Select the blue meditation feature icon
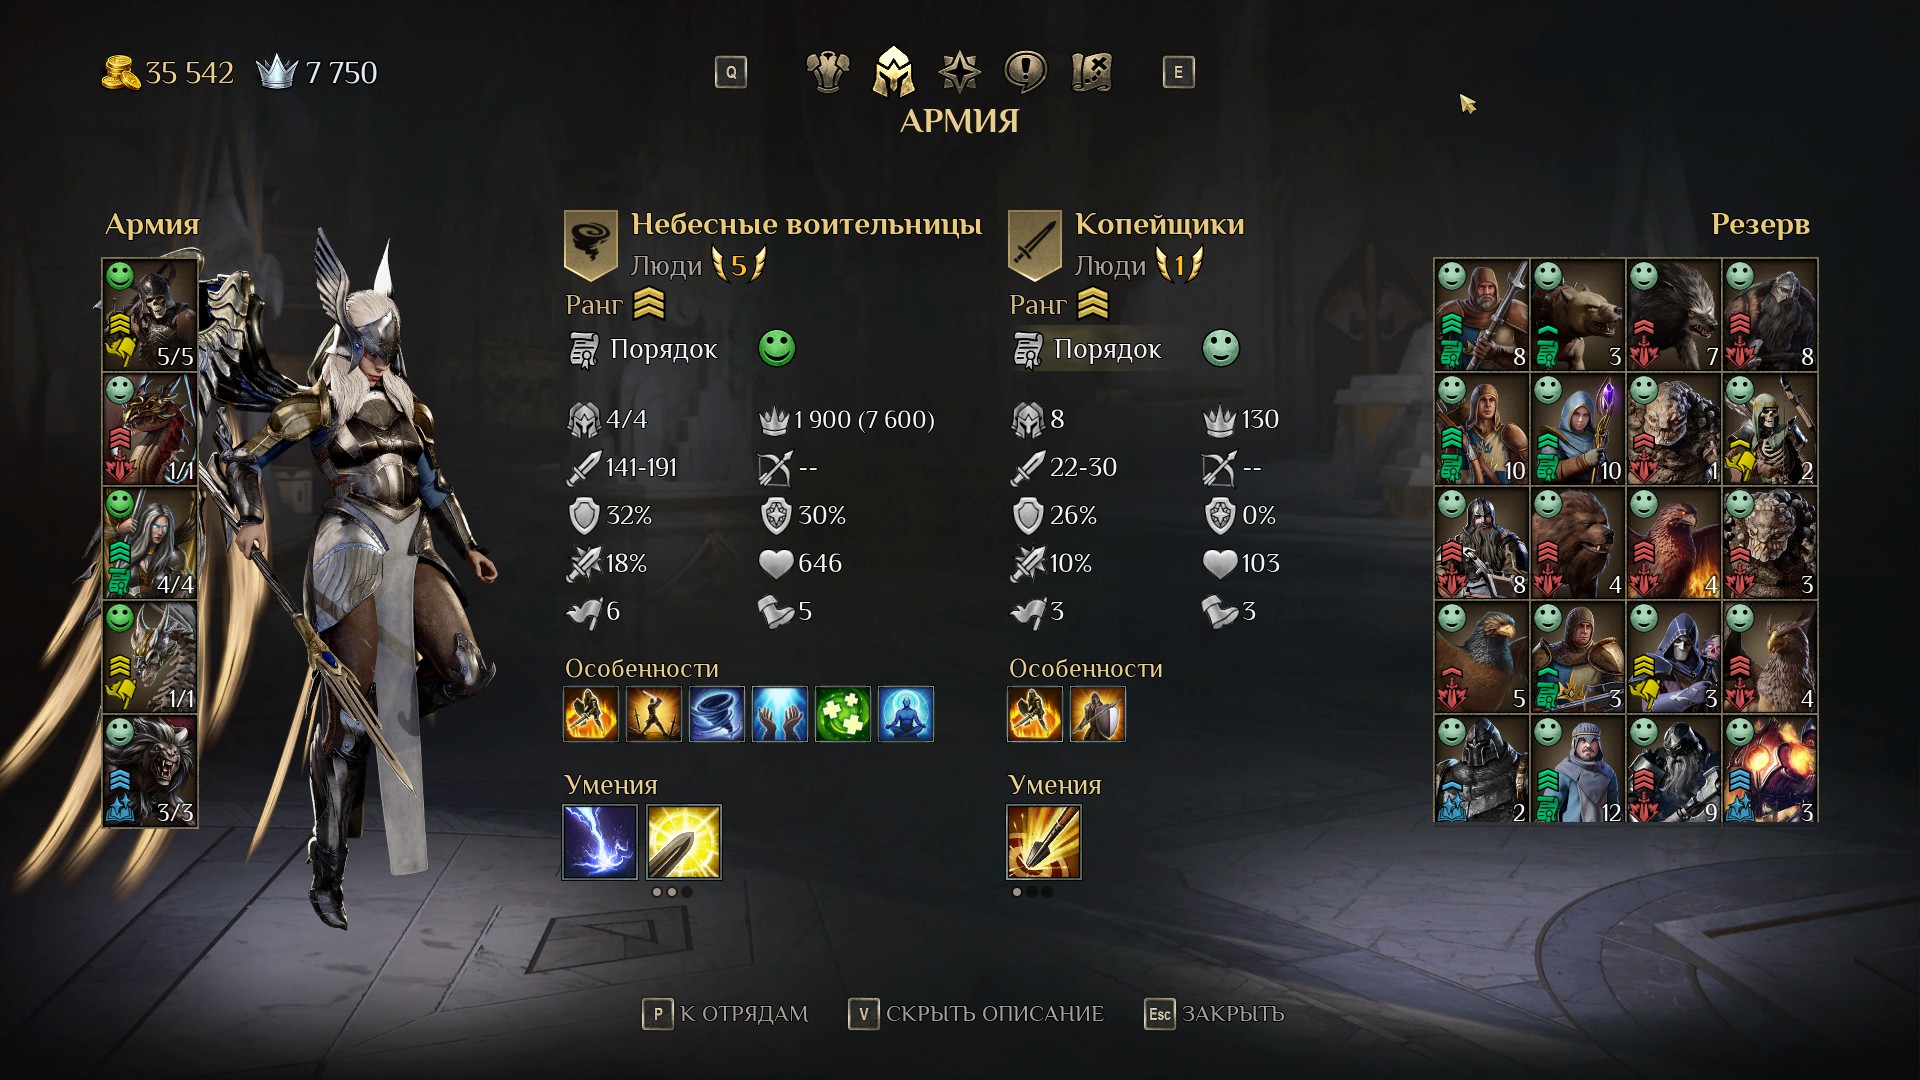The height and width of the screenshot is (1080, 1920). click(906, 714)
